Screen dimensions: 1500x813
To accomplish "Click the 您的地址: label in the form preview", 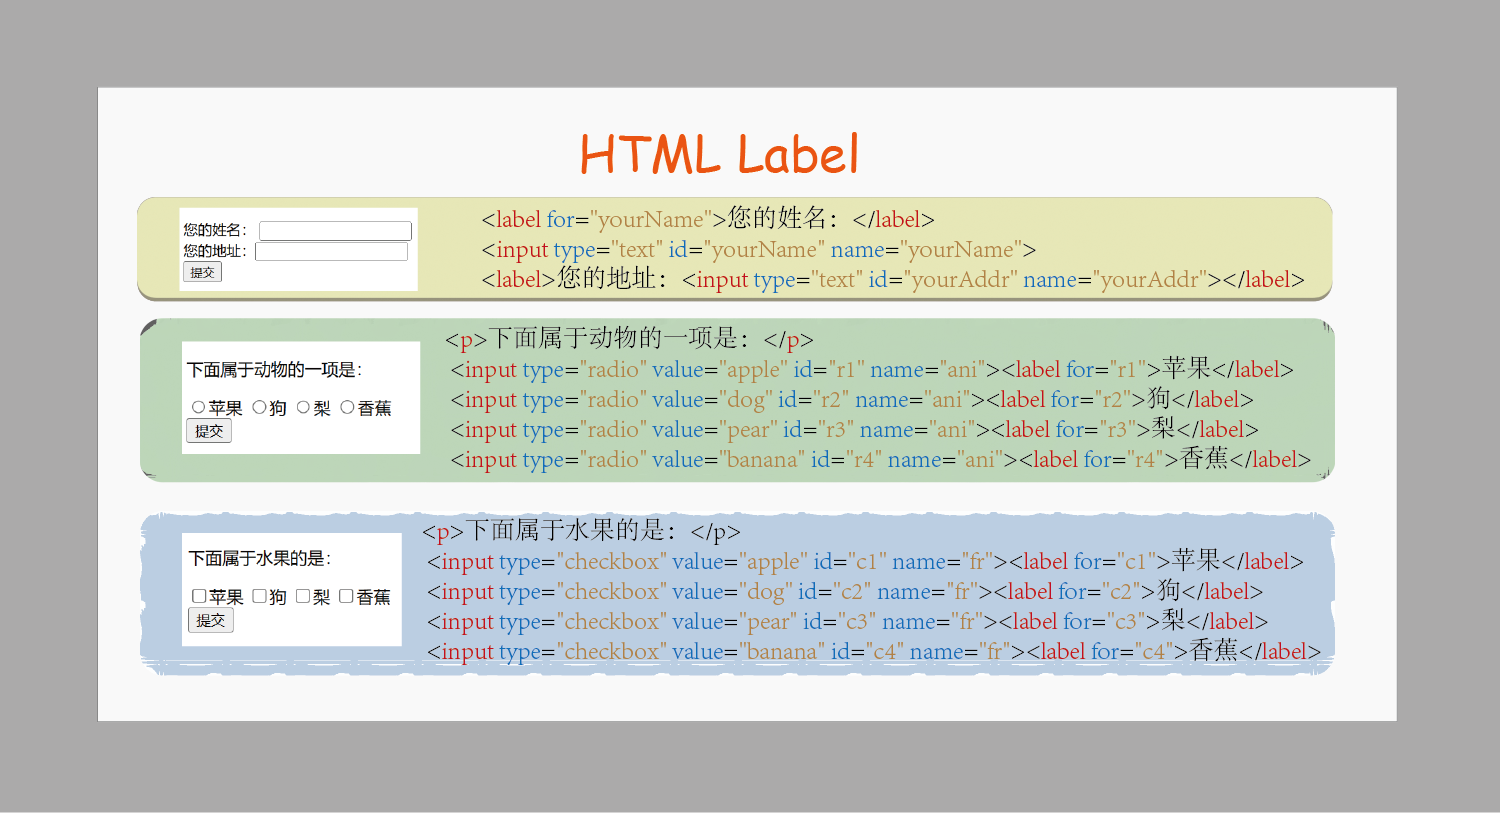I will coord(215,251).
